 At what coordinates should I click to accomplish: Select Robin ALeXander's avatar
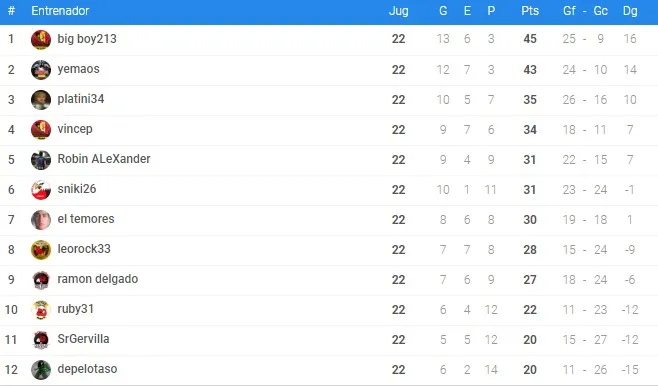coord(41,160)
